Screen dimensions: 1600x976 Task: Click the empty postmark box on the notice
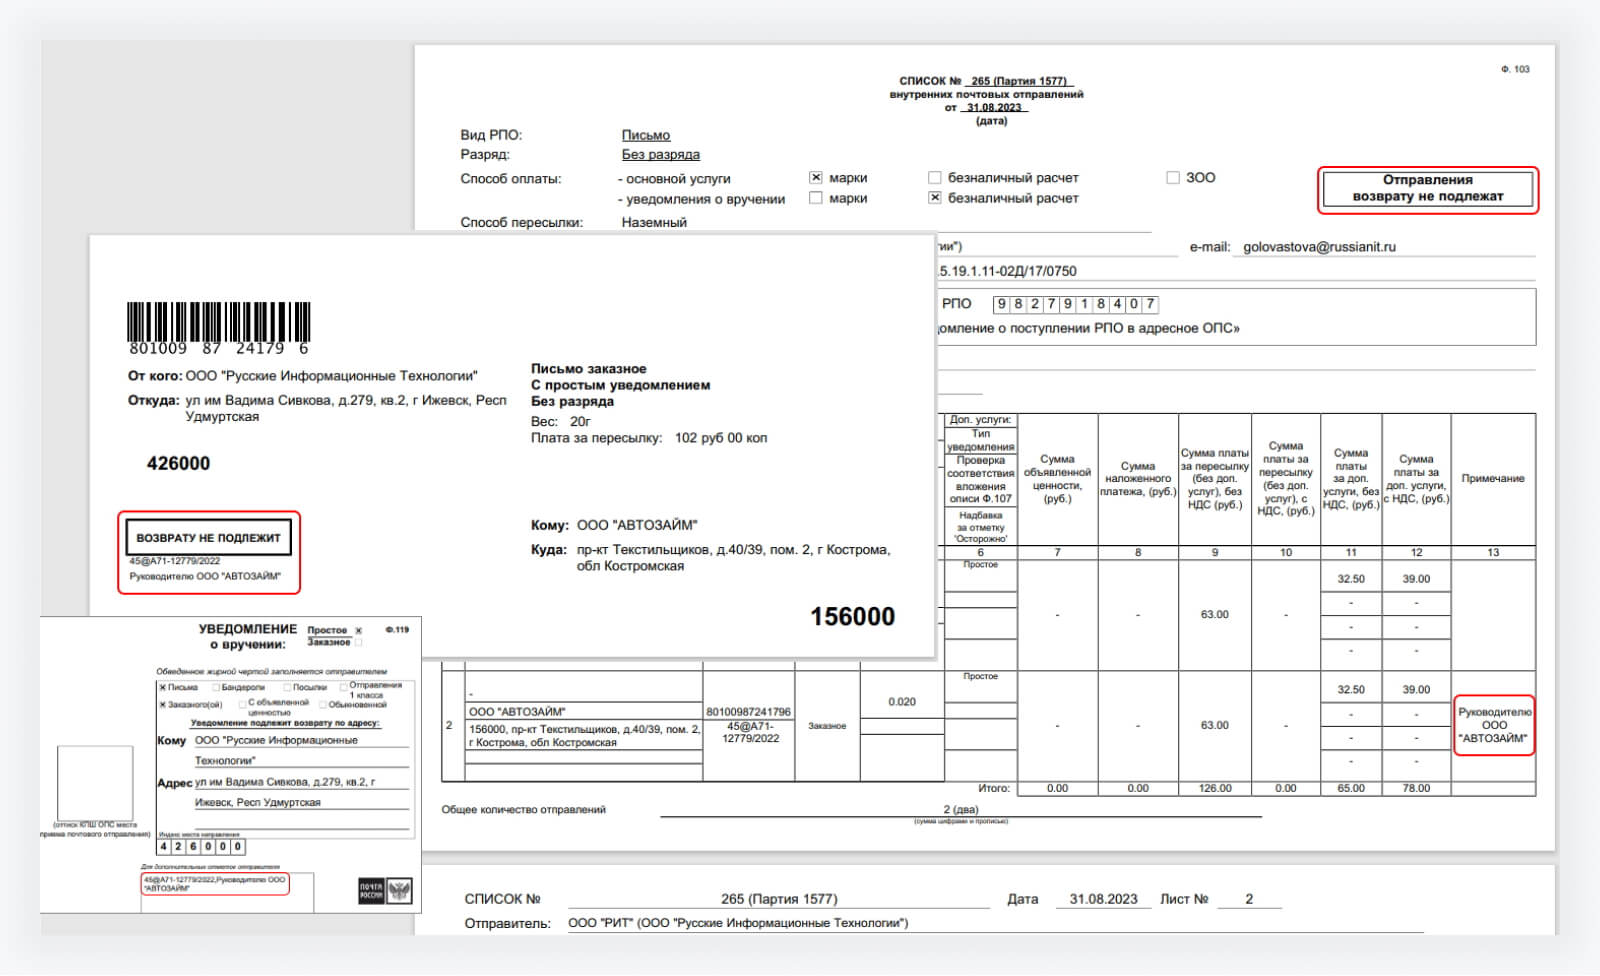click(95, 782)
